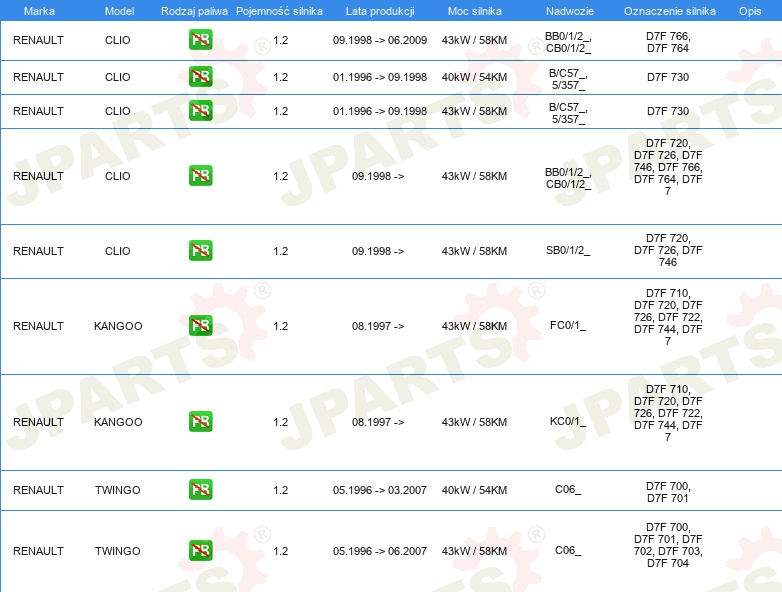Click 09.1998 -> date in SB0/1/2_ row
Viewport: 782px width, 592px height.
tap(378, 251)
